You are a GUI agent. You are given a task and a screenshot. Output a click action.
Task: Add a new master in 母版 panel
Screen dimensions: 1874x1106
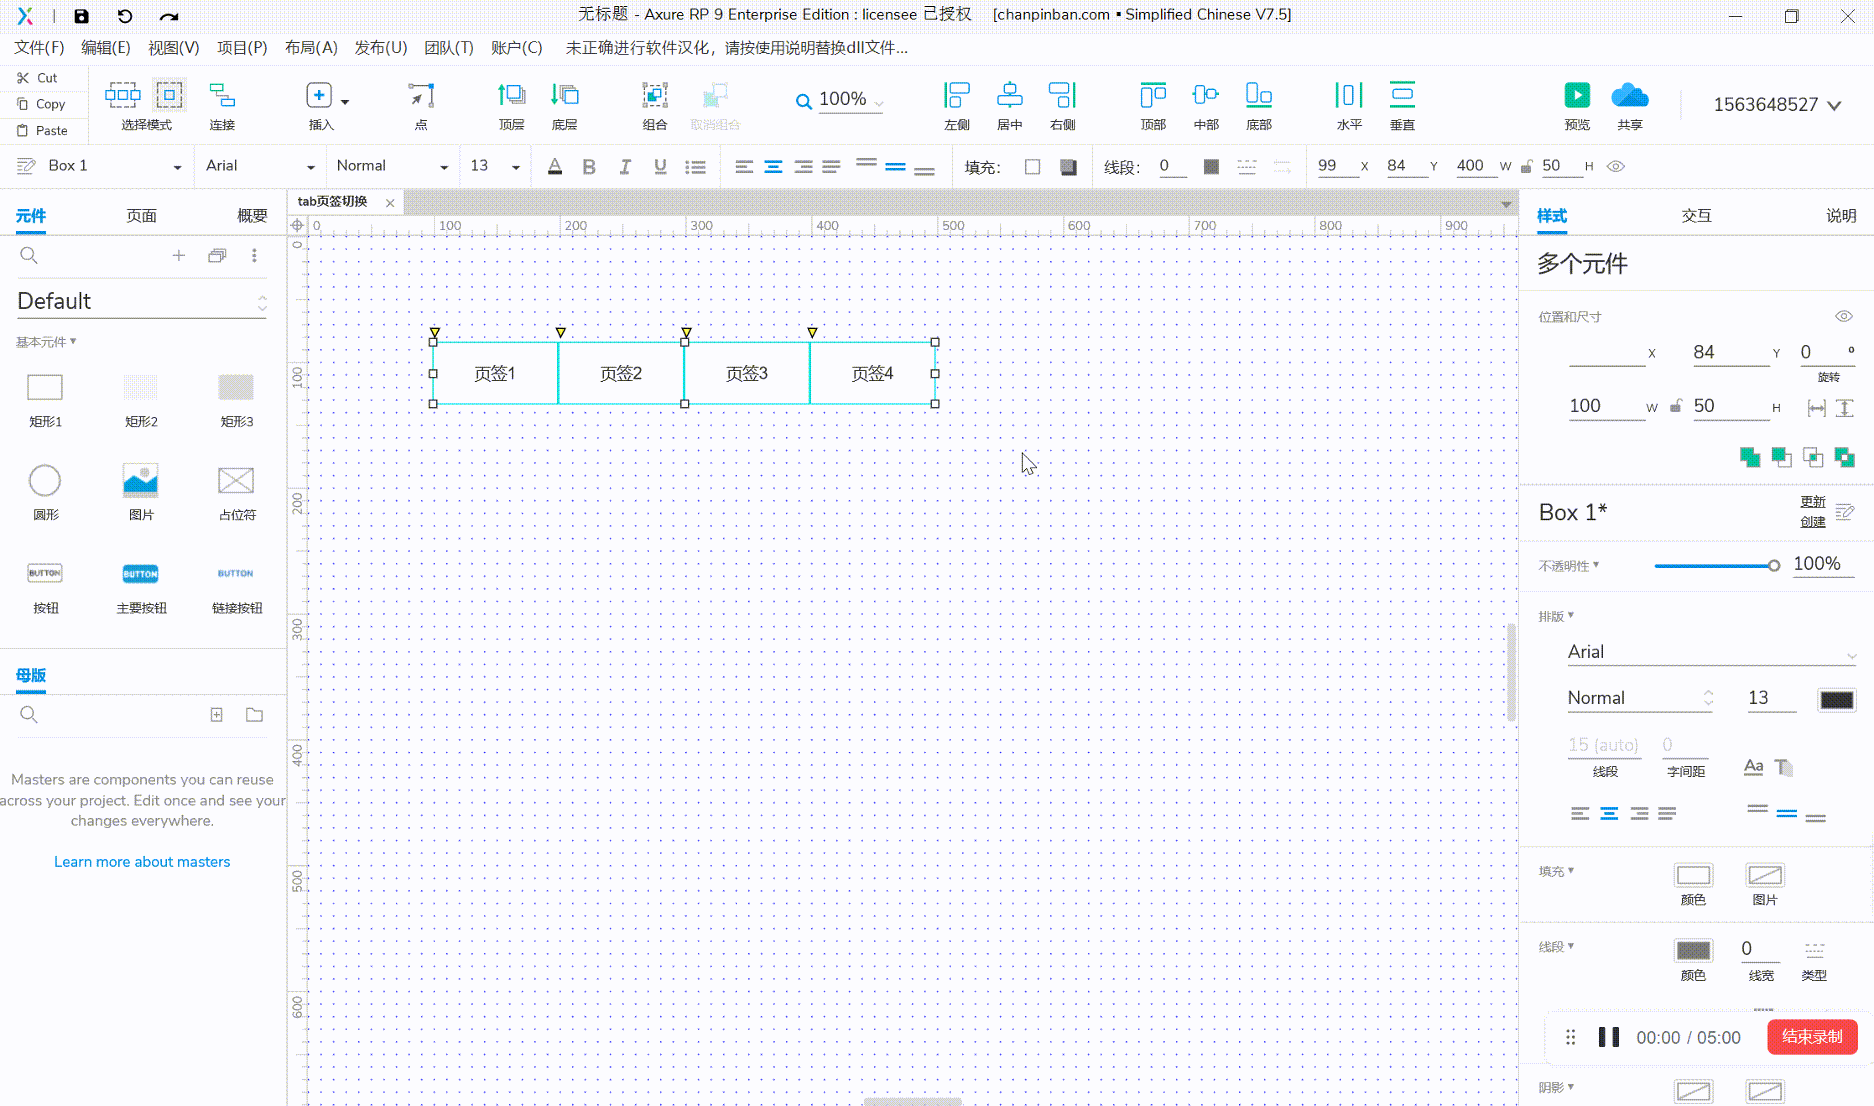[216, 715]
